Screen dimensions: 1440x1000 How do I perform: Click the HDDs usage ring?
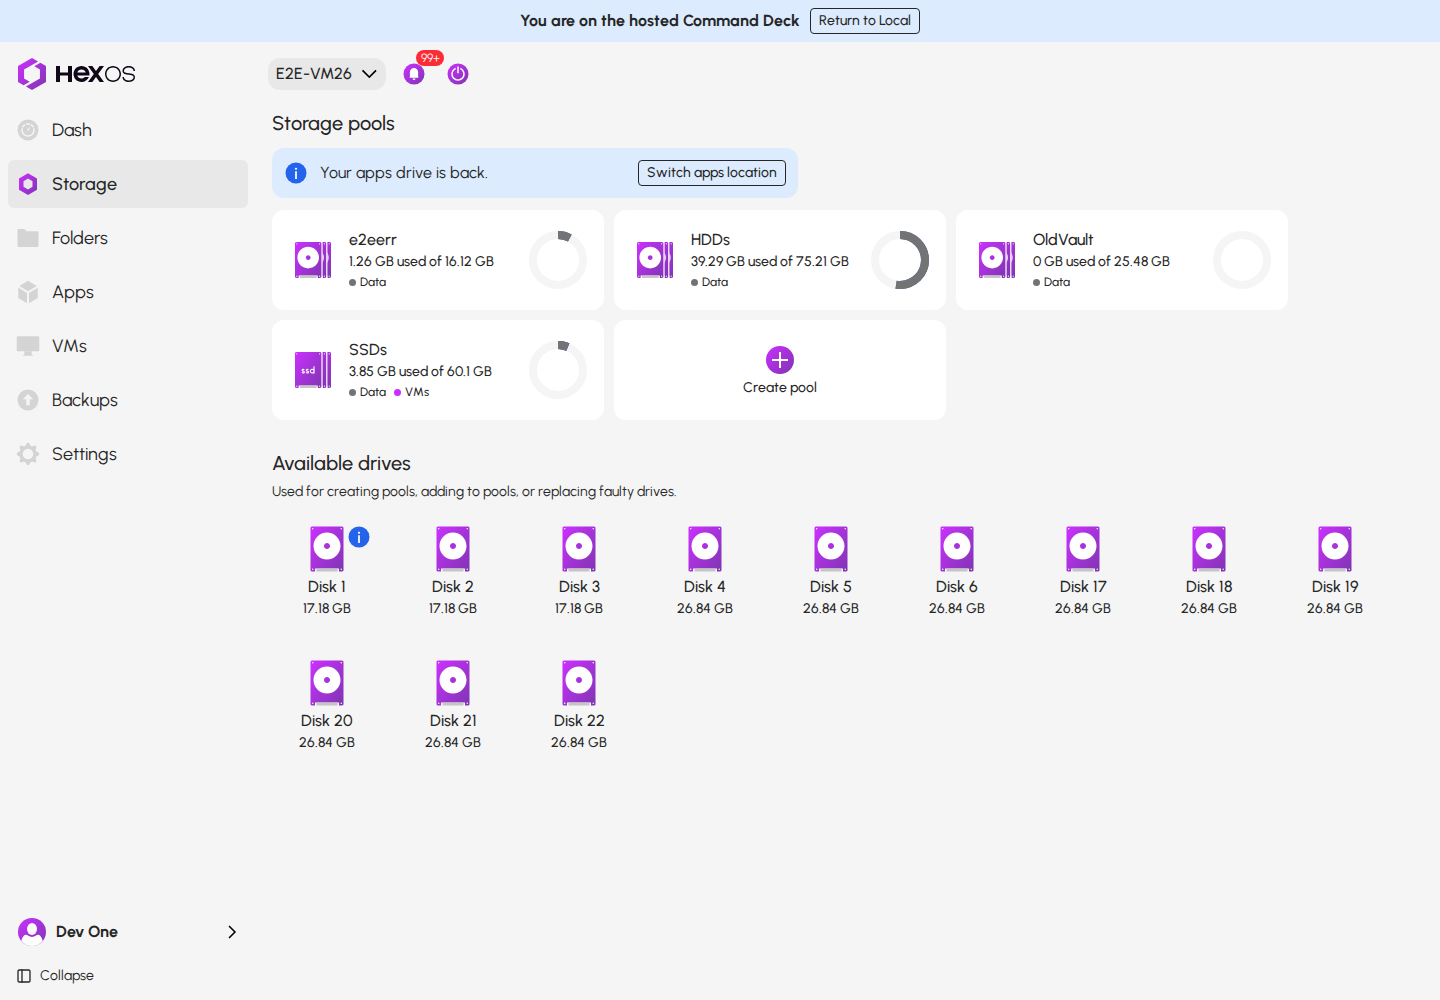(x=900, y=260)
